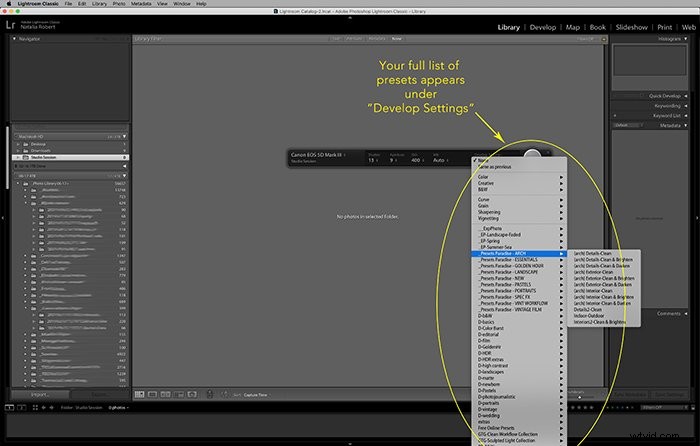Open the Library menu in menu bar
700x446 pixels.
click(99, 4)
